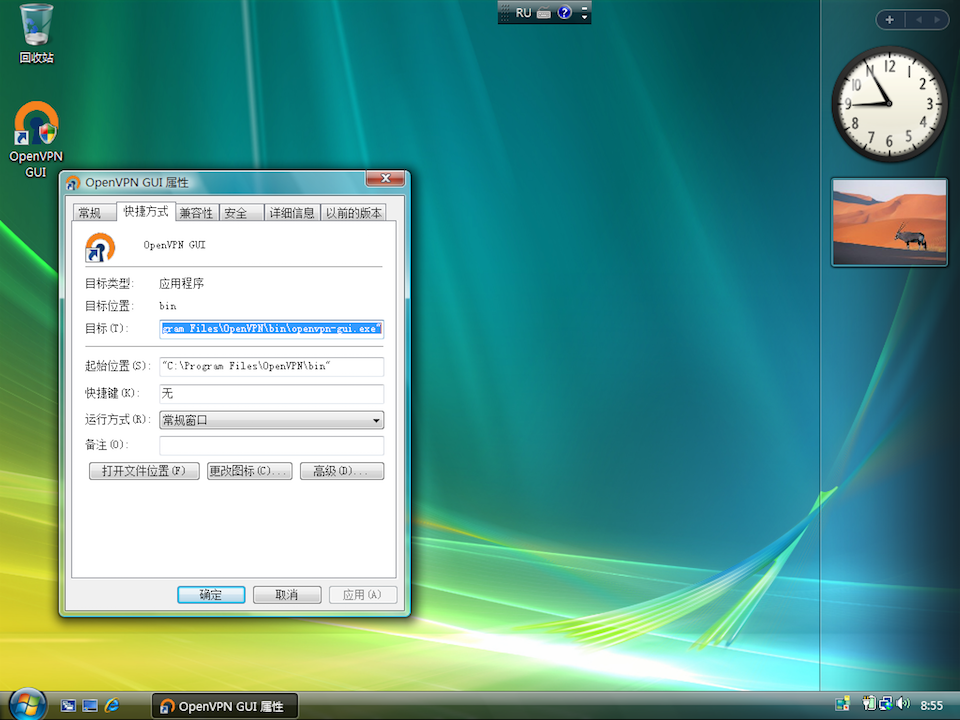Open the Windows Start orb
This screenshot has width=960, height=720.
pyautogui.click(x=27, y=704)
